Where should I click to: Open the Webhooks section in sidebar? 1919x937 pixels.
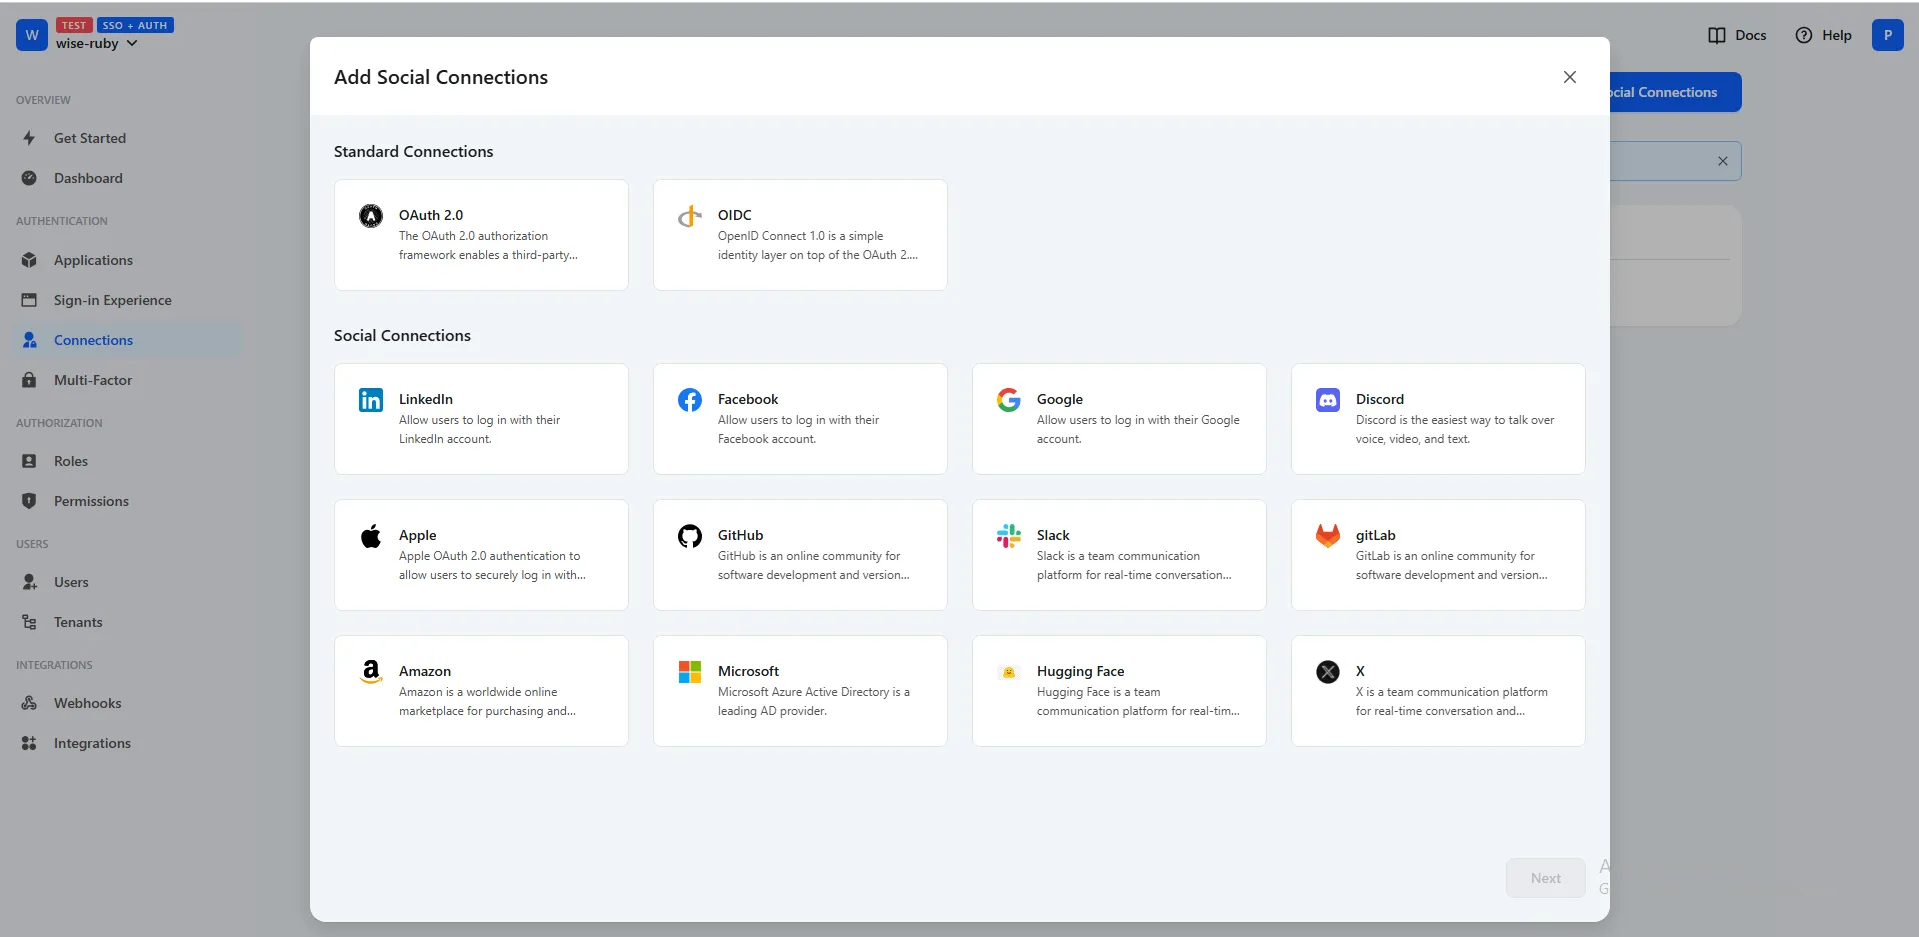pyautogui.click(x=87, y=703)
